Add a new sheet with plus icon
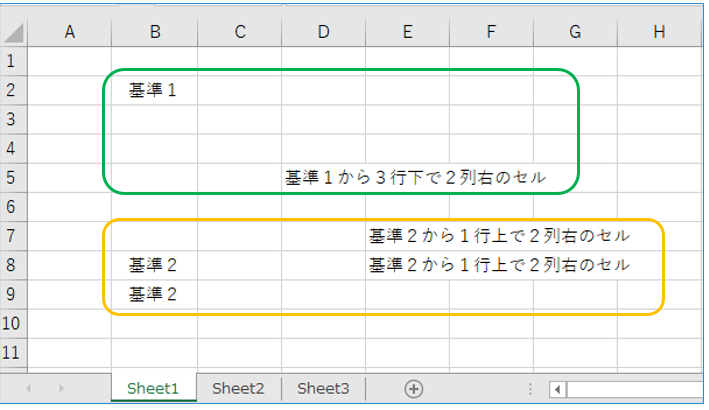 click(x=414, y=389)
